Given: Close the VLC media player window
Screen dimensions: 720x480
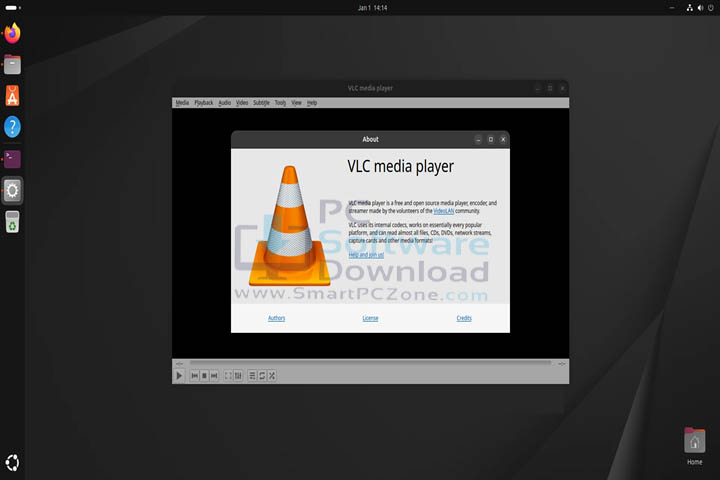Looking at the screenshot, I should [x=562, y=88].
